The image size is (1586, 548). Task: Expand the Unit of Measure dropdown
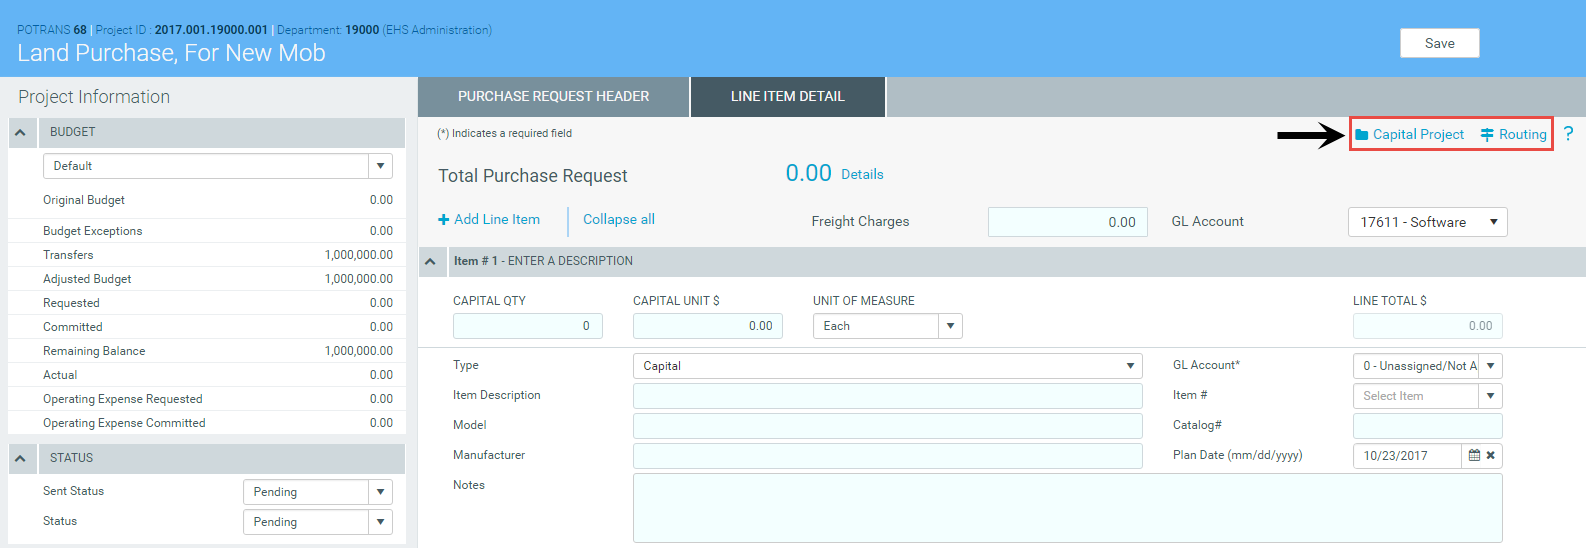tap(950, 326)
